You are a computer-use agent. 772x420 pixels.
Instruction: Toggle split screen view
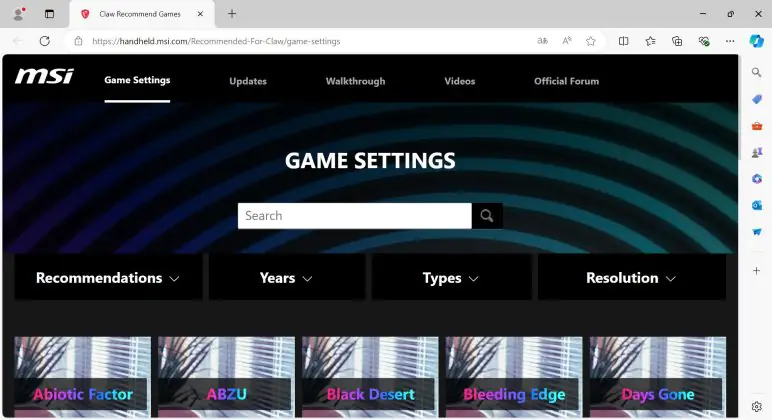pos(623,41)
